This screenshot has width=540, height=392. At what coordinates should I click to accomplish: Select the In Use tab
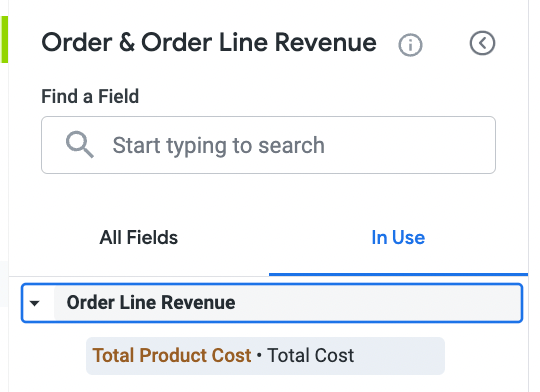tap(398, 237)
